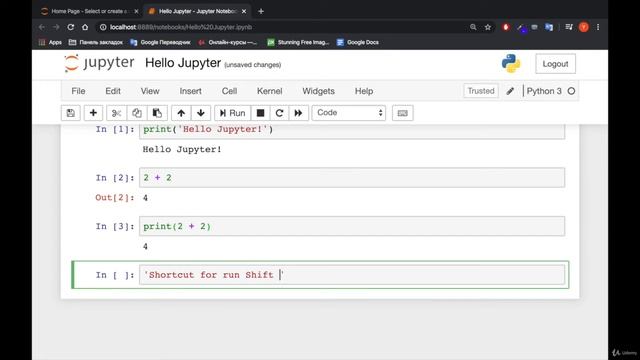Open the Google Переводчик bookmark
Viewport: 640px width, 360px height.
tap(160, 42)
